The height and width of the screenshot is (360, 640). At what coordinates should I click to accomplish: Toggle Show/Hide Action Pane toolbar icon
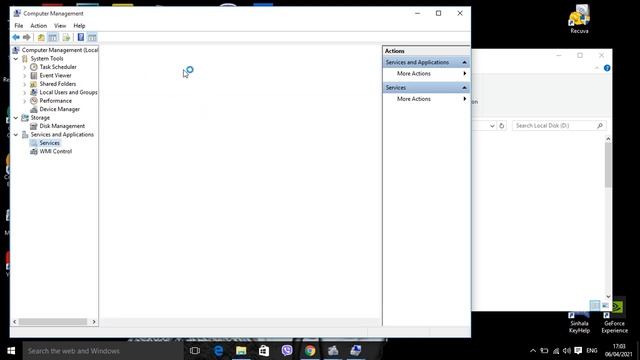tap(92, 38)
